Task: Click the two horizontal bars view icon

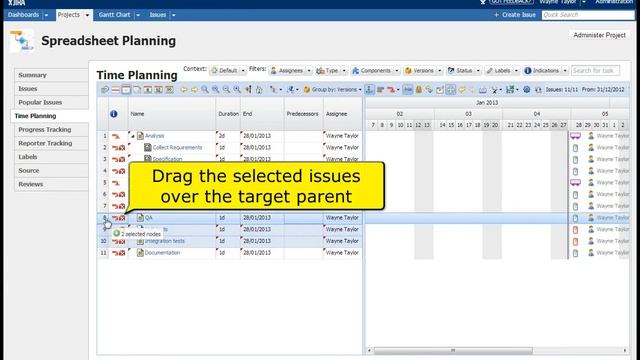Action: (116, 89)
